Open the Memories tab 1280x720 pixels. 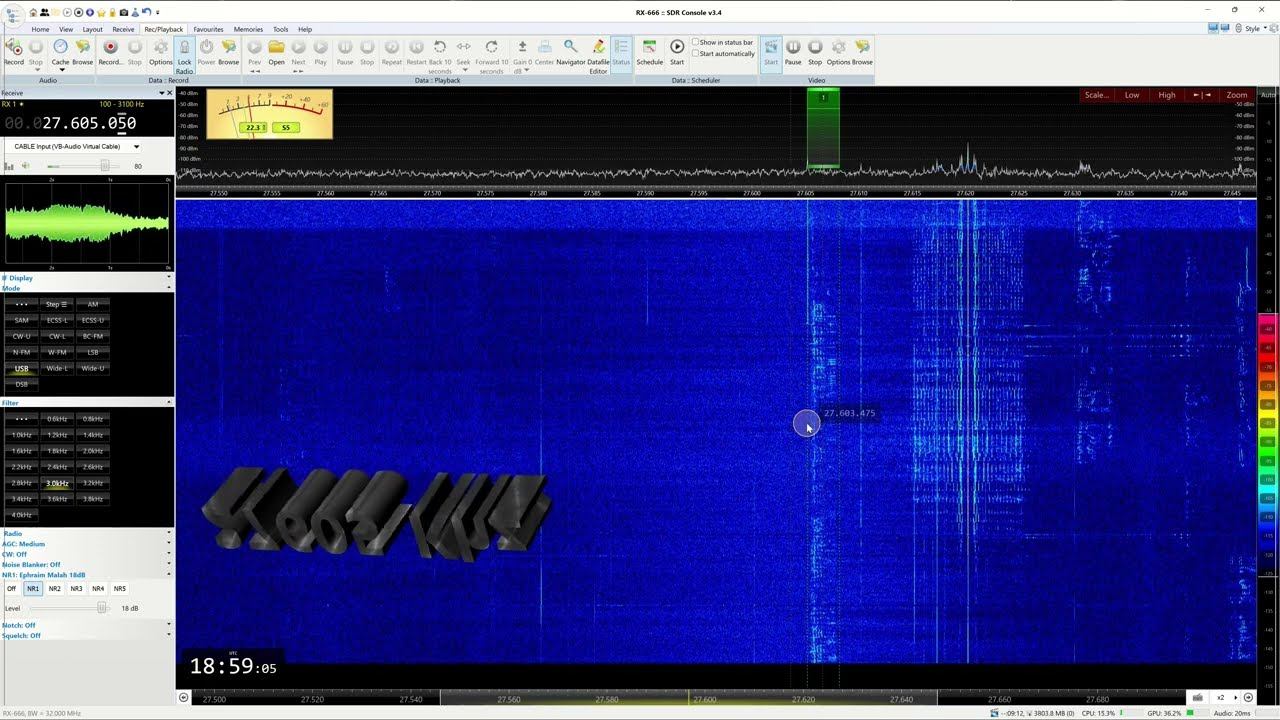(248, 29)
